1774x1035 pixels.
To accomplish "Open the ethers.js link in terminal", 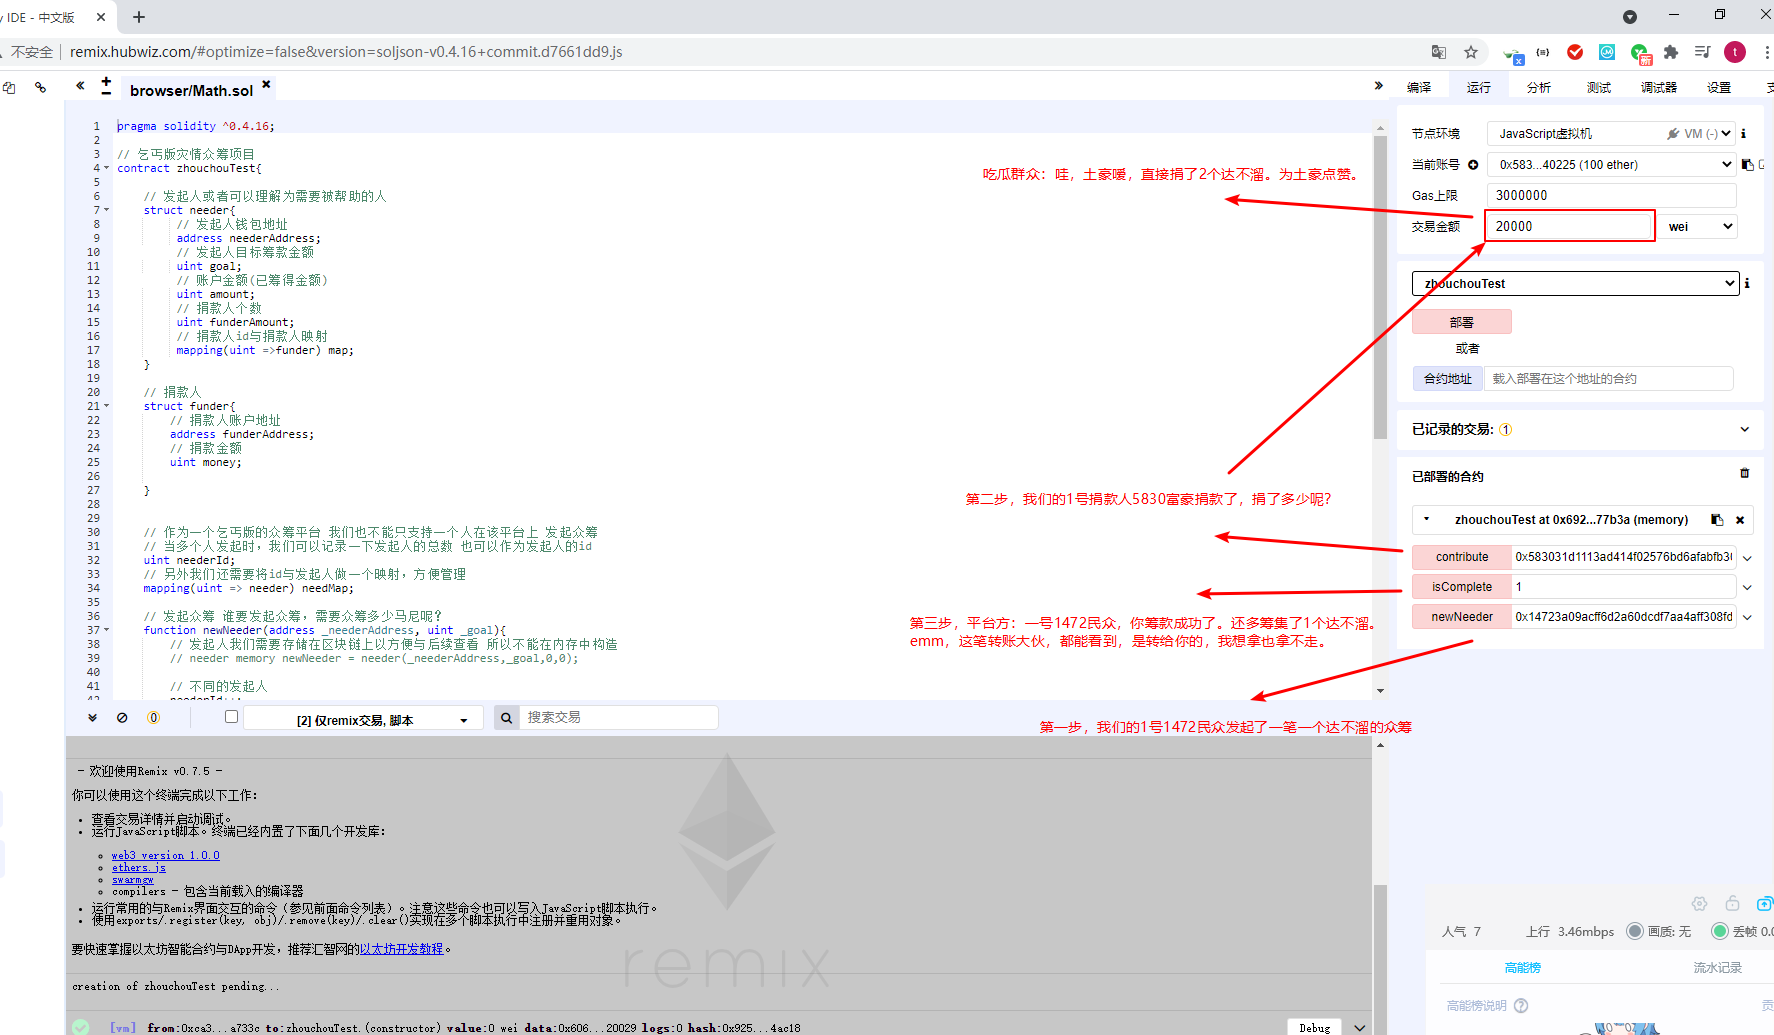I will 139,868.
